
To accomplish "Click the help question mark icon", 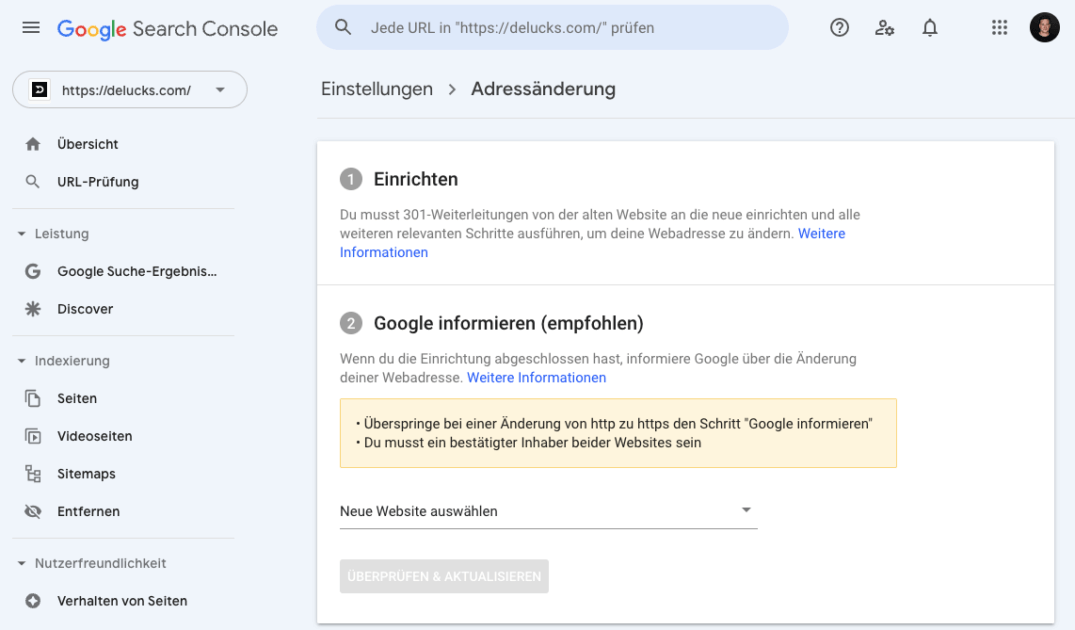I will tap(840, 28).
